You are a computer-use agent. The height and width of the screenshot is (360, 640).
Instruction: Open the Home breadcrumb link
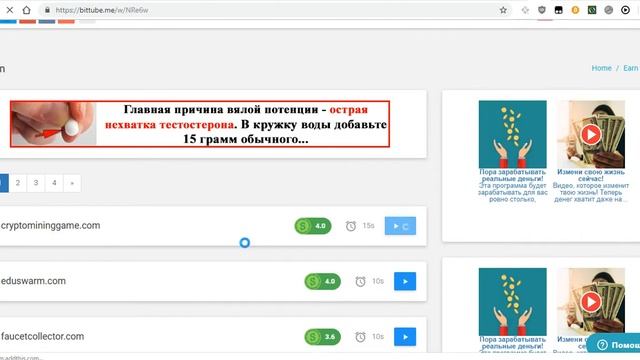point(602,68)
